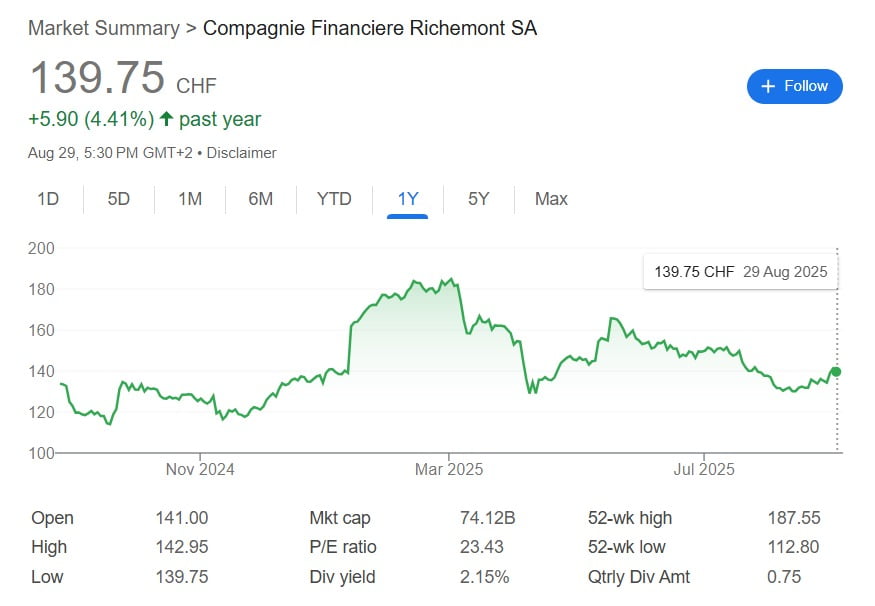Select the 1M range tab
Screen dimensions: 875x606
[x=190, y=199]
